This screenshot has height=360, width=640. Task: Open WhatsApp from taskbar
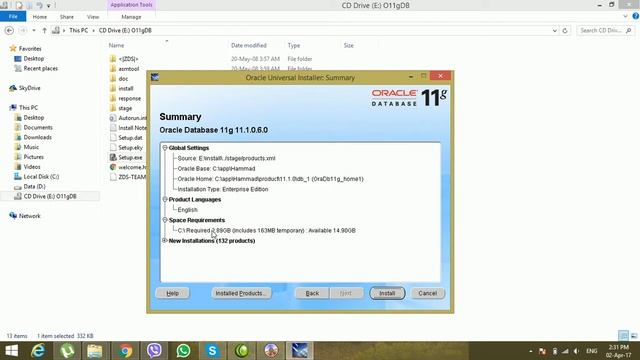(183, 351)
